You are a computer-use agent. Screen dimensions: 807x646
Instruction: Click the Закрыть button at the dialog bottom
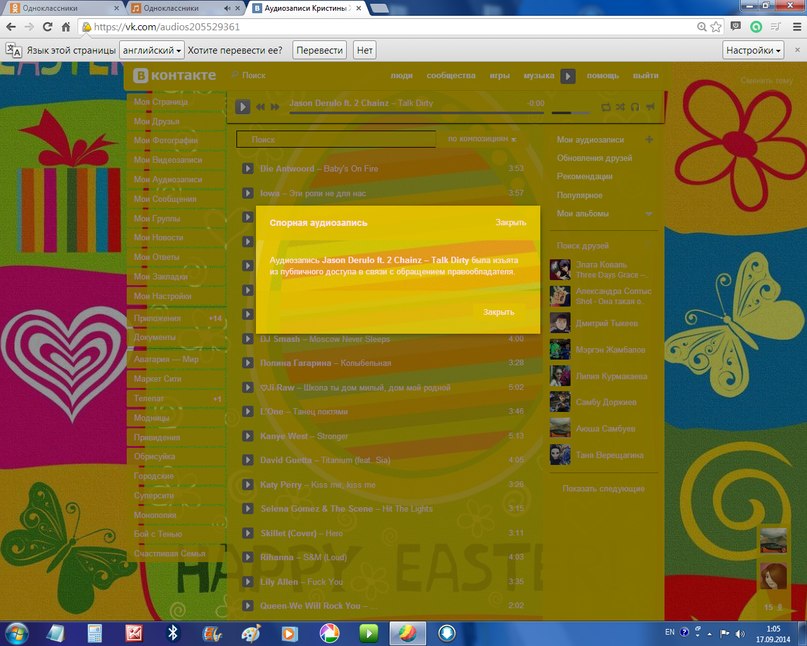click(498, 312)
